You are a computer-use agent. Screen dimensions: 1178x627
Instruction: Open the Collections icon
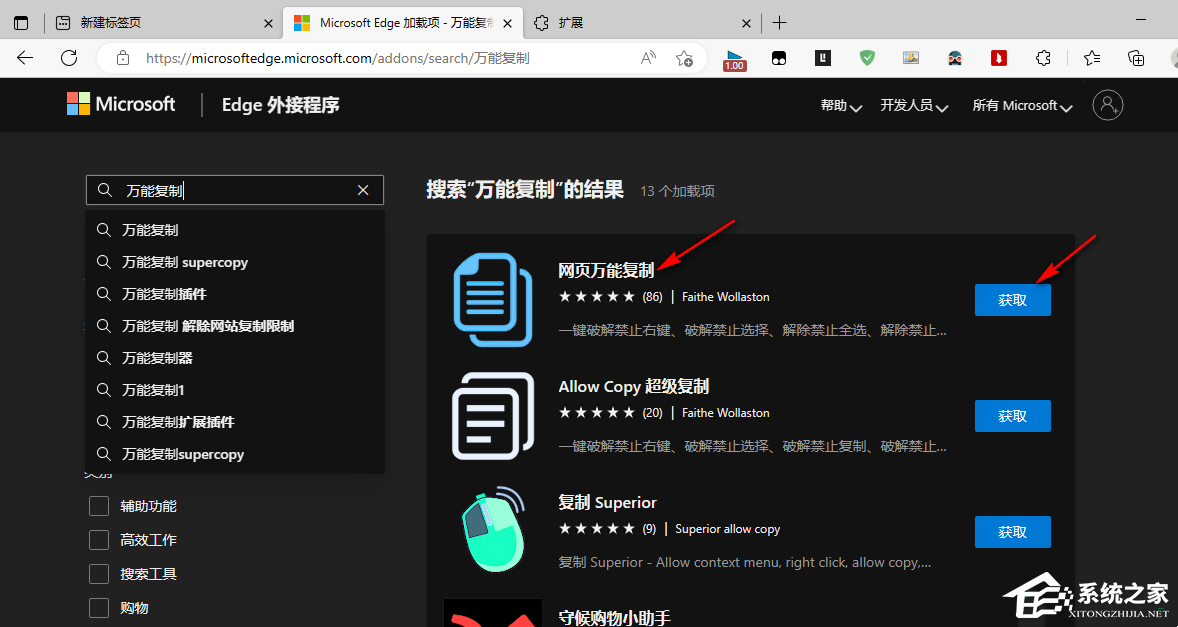(1136, 58)
